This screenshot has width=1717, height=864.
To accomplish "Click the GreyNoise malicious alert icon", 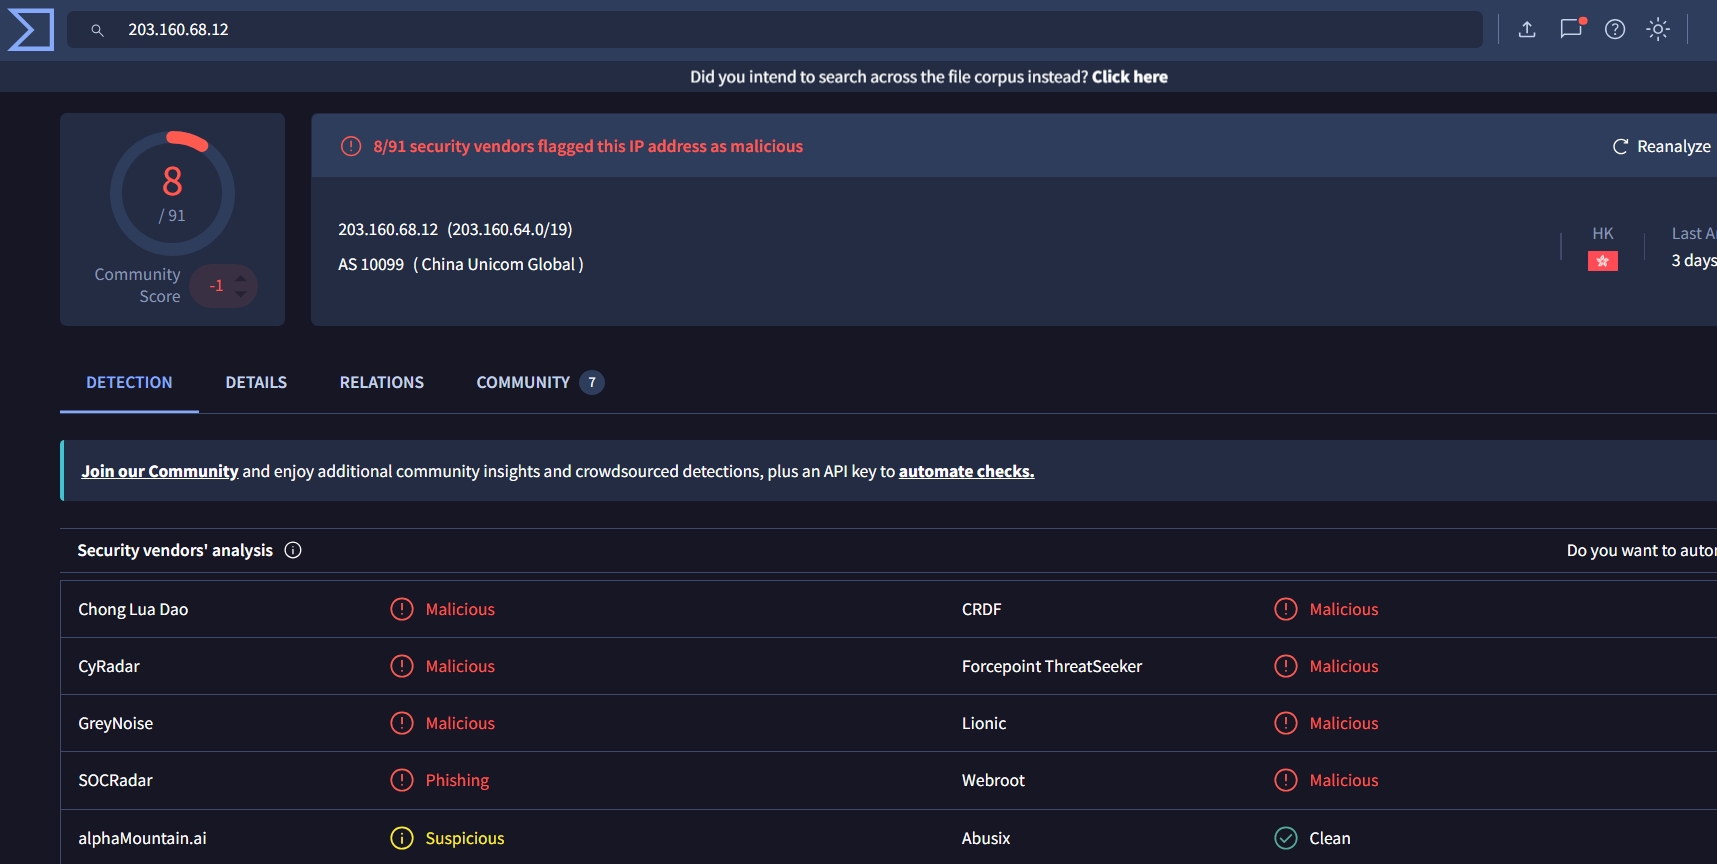I will point(402,723).
